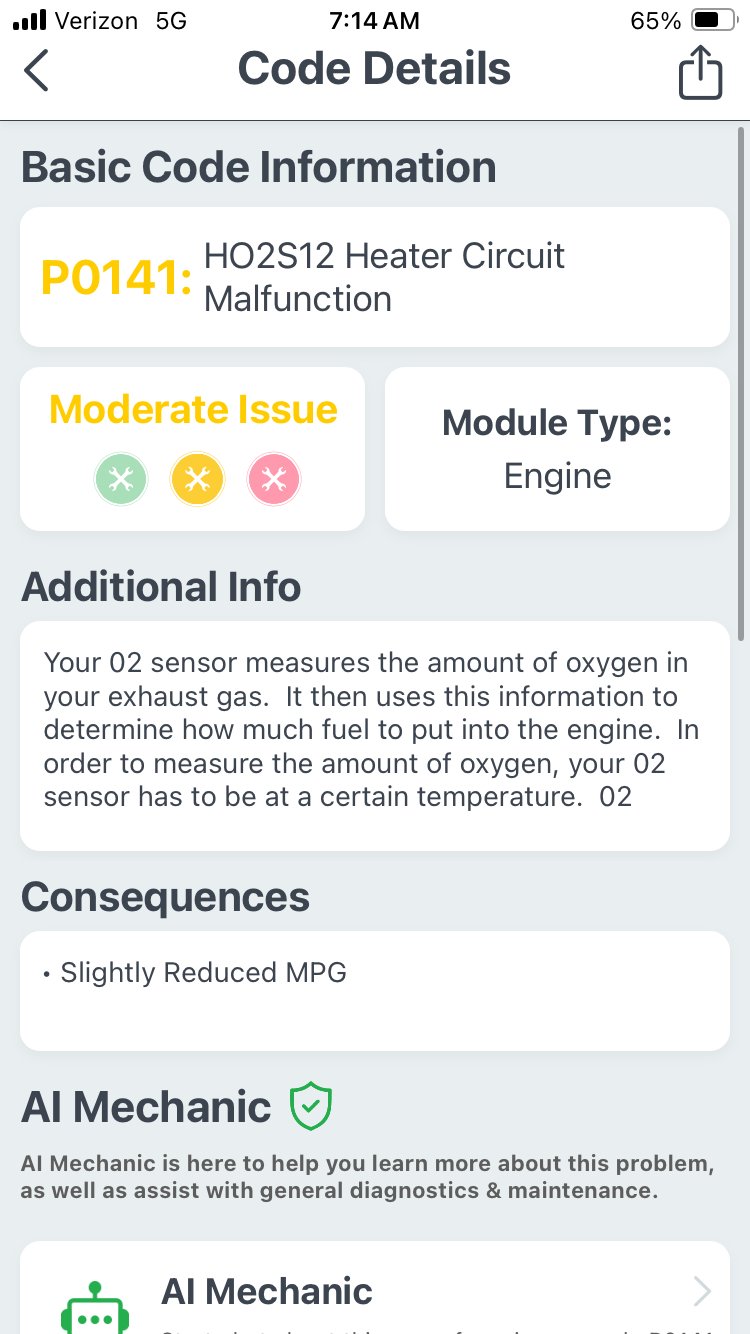The height and width of the screenshot is (1334, 750).
Task: Select the Module Type Engine card
Action: tap(557, 449)
